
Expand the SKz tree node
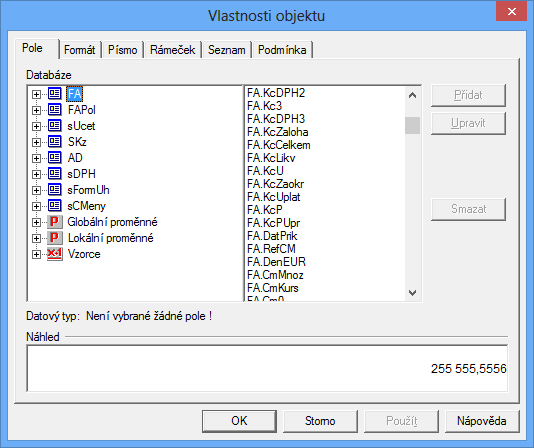(x=36, y=142)
